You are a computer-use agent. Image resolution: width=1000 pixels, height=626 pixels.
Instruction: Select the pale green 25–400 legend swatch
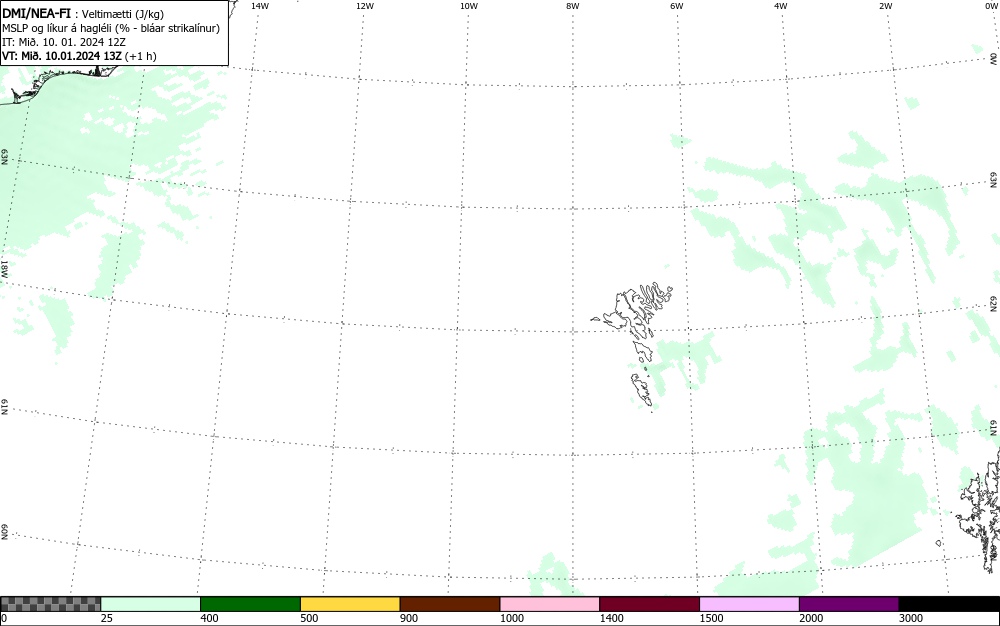tap(151, 604)
